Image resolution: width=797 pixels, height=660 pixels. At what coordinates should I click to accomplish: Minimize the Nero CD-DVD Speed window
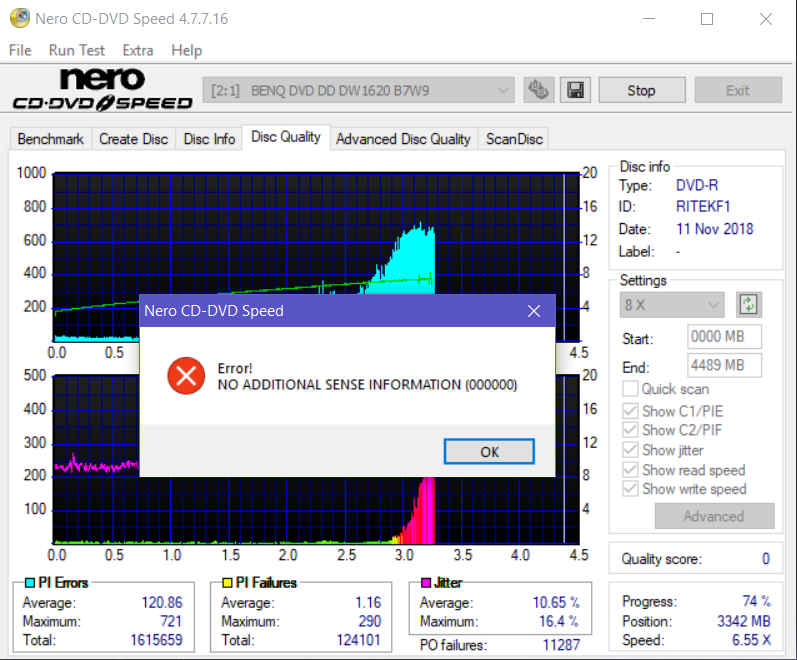pos(649,19)
